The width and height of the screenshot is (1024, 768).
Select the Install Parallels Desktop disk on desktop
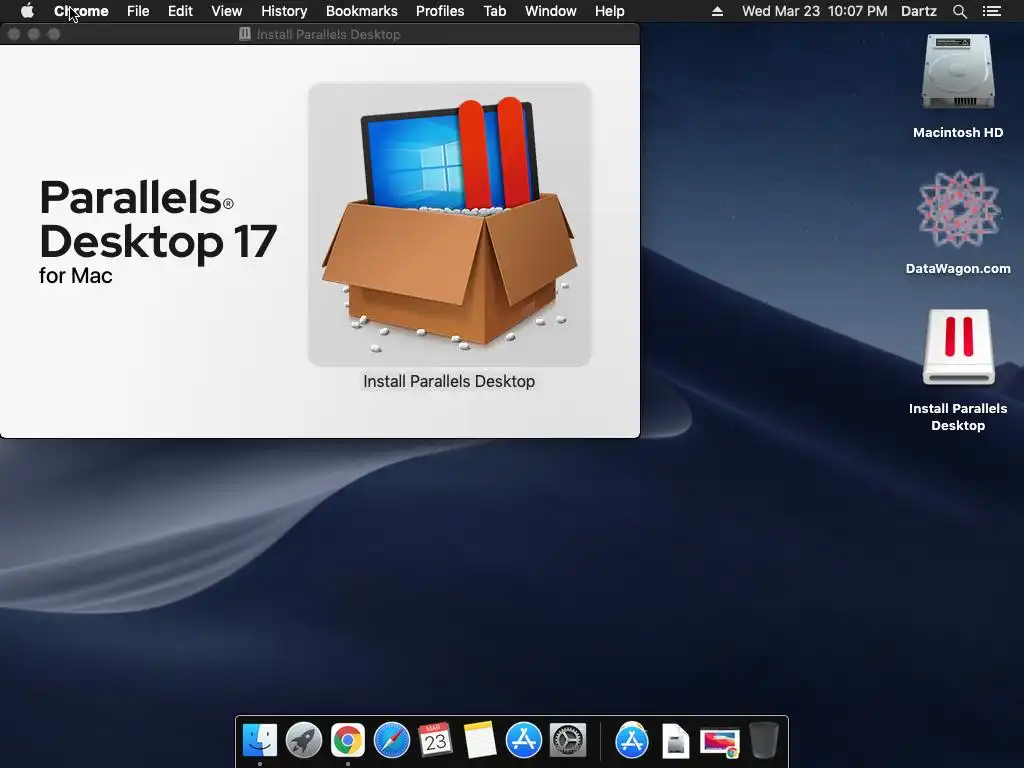point(958,347)
